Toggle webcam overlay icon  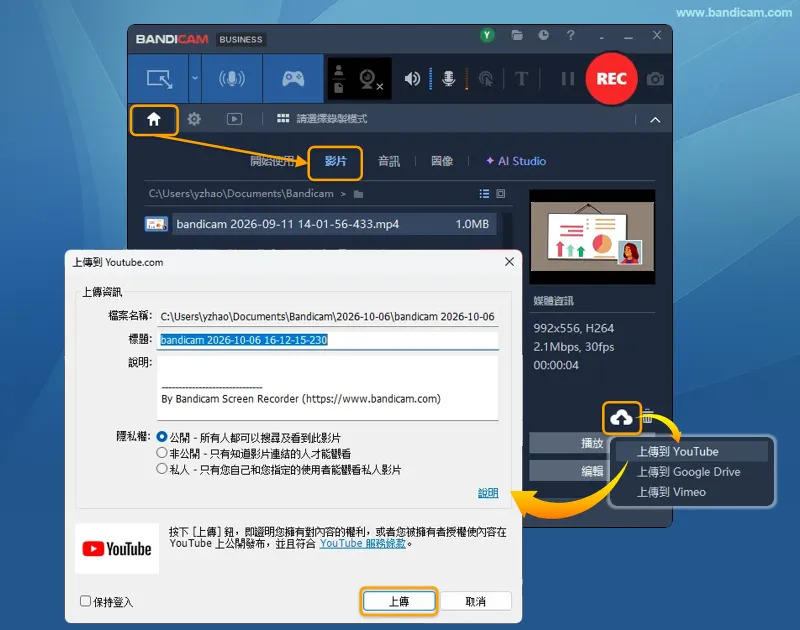pos(371,80)
